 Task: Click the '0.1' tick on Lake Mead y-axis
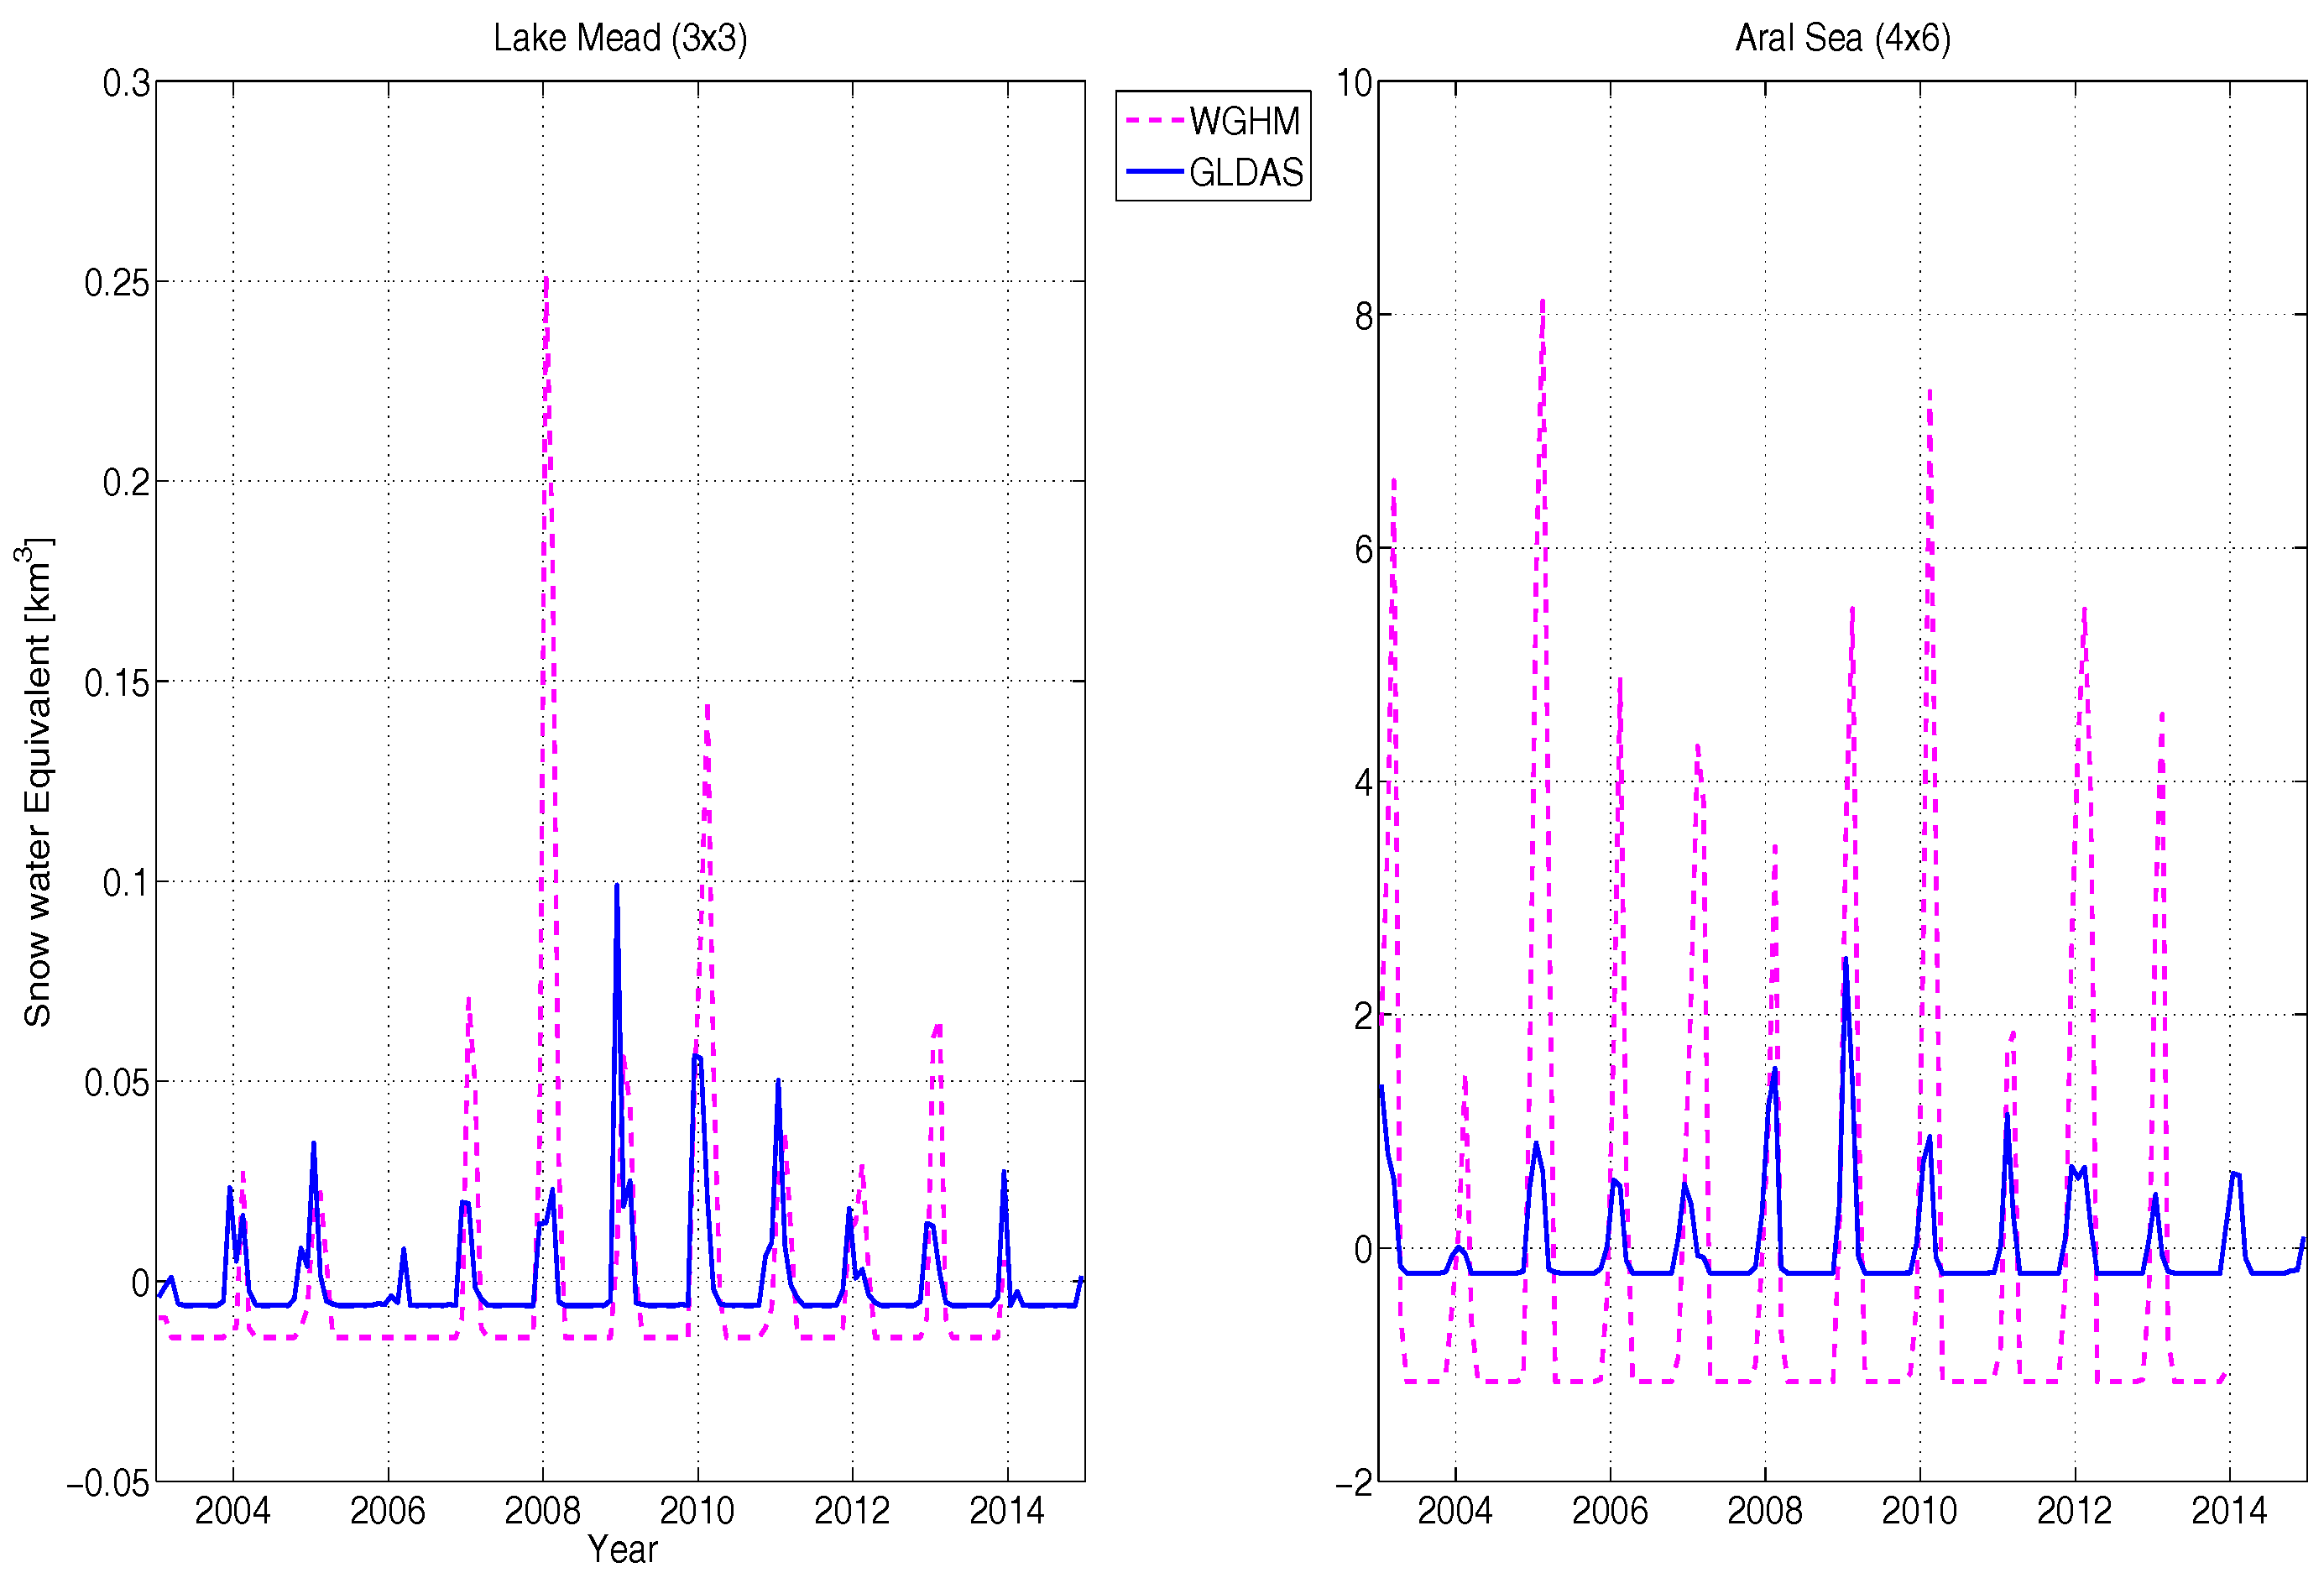(x=127, y=883)
